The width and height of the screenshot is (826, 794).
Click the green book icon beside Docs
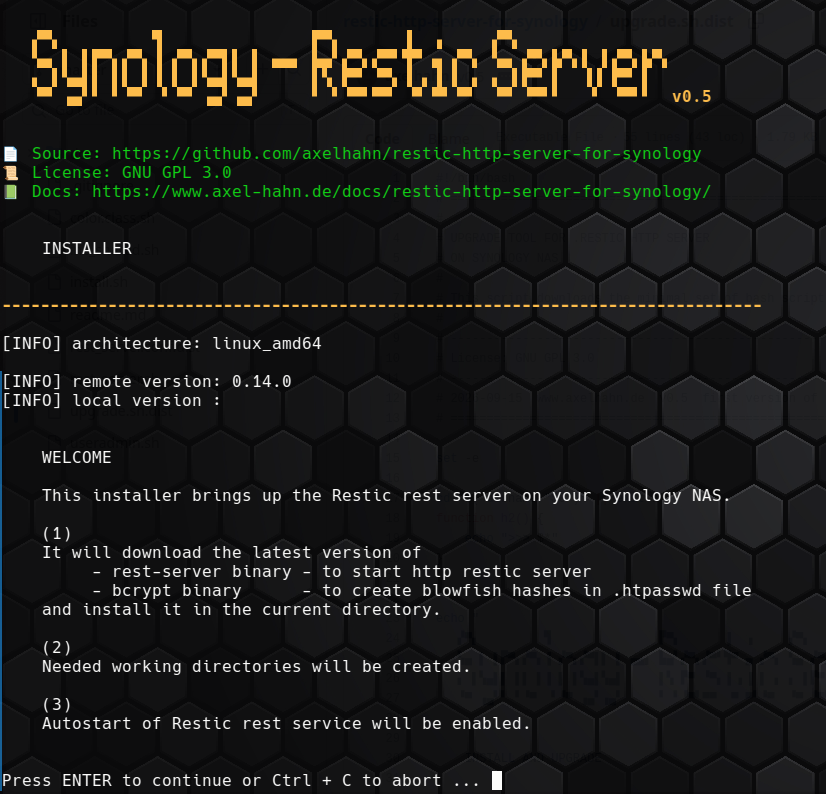click(11, 192)
